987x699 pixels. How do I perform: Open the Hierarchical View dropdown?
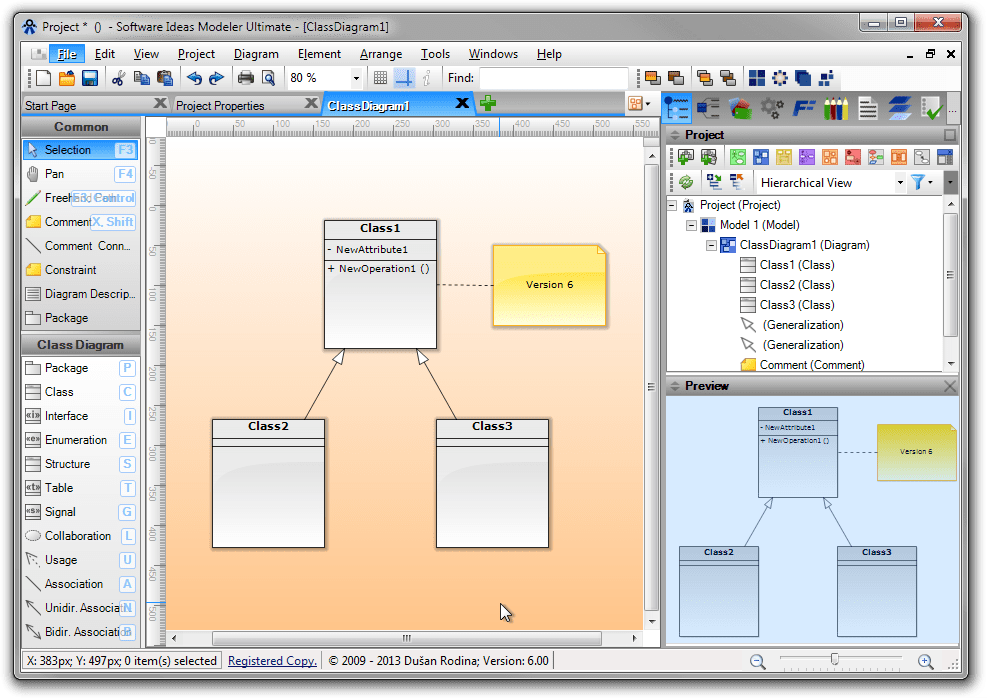click(901, 182)
